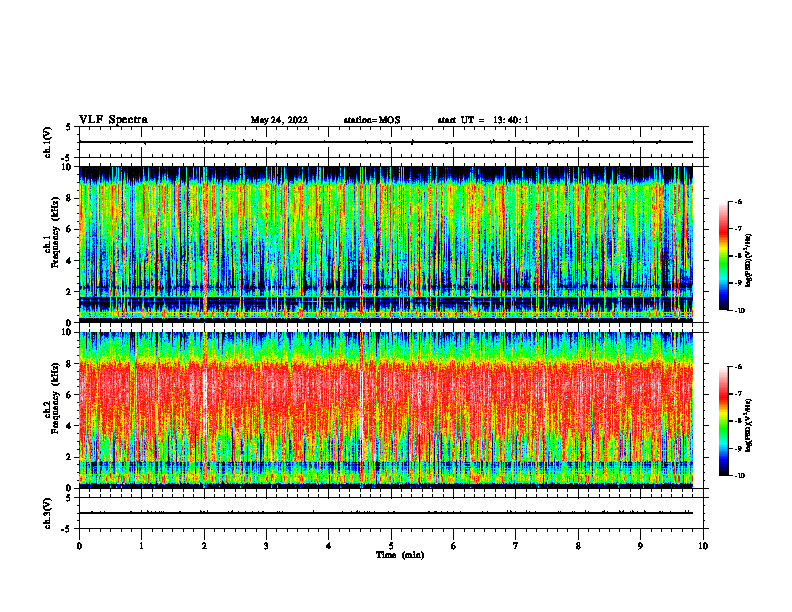Click the ch.2 colorbar "-10" scale label
Viewport: 792px width, 612px height.
point(739,476)
